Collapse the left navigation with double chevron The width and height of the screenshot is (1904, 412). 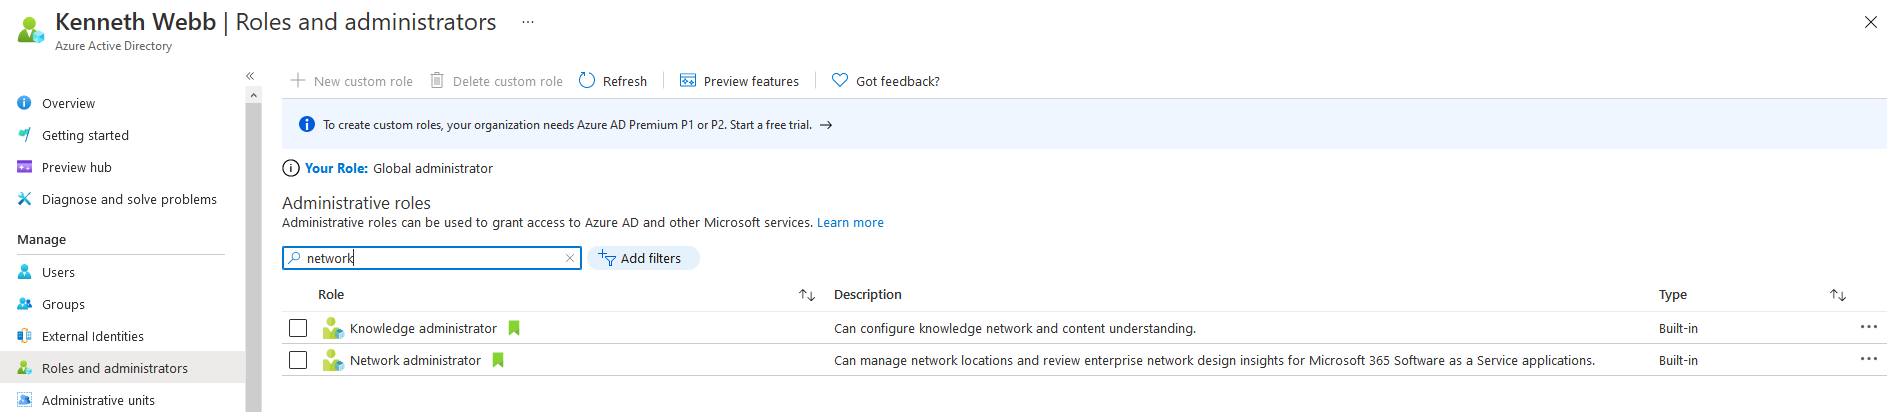point(250,76)
